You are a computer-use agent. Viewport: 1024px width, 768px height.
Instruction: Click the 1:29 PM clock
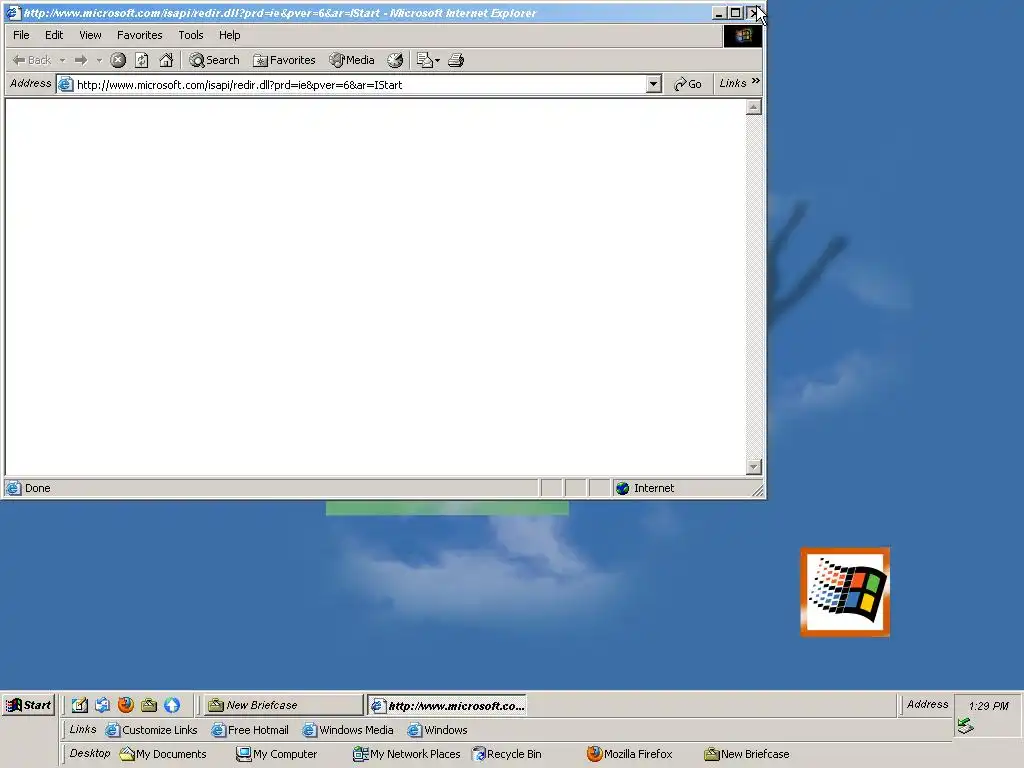click(x=989, y=706)
